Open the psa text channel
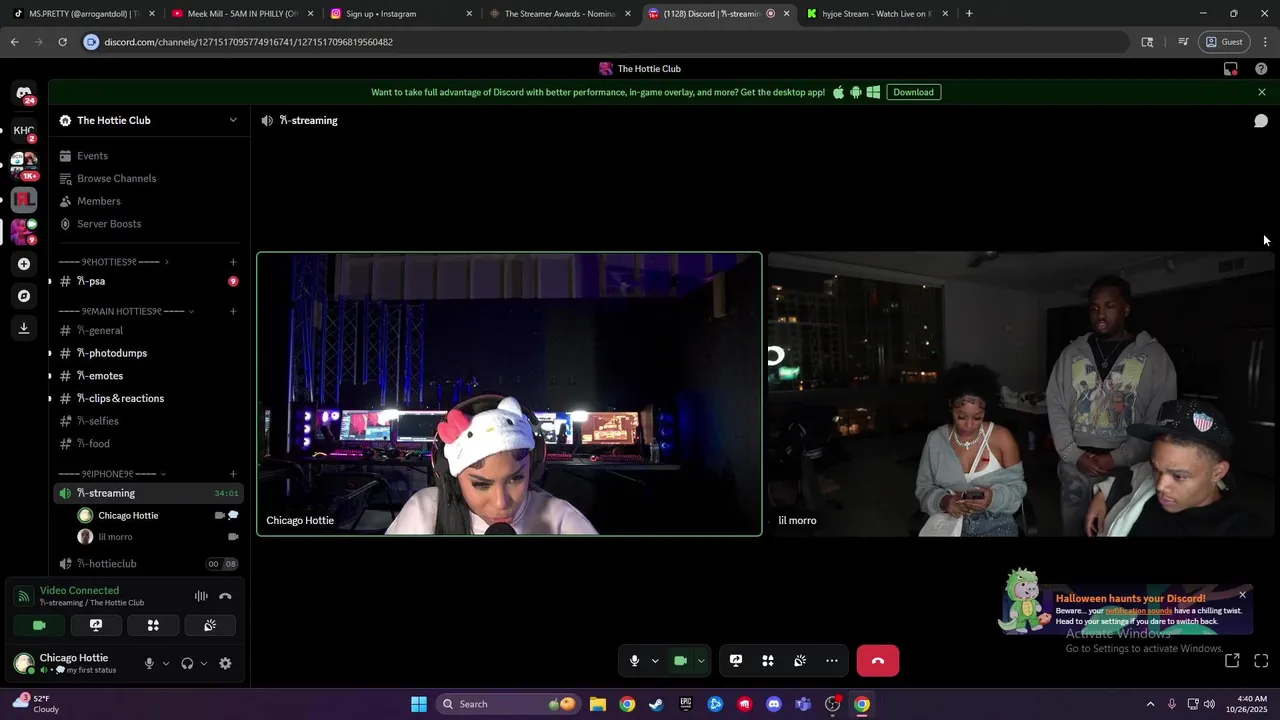1280x720 pixels. 148,281
